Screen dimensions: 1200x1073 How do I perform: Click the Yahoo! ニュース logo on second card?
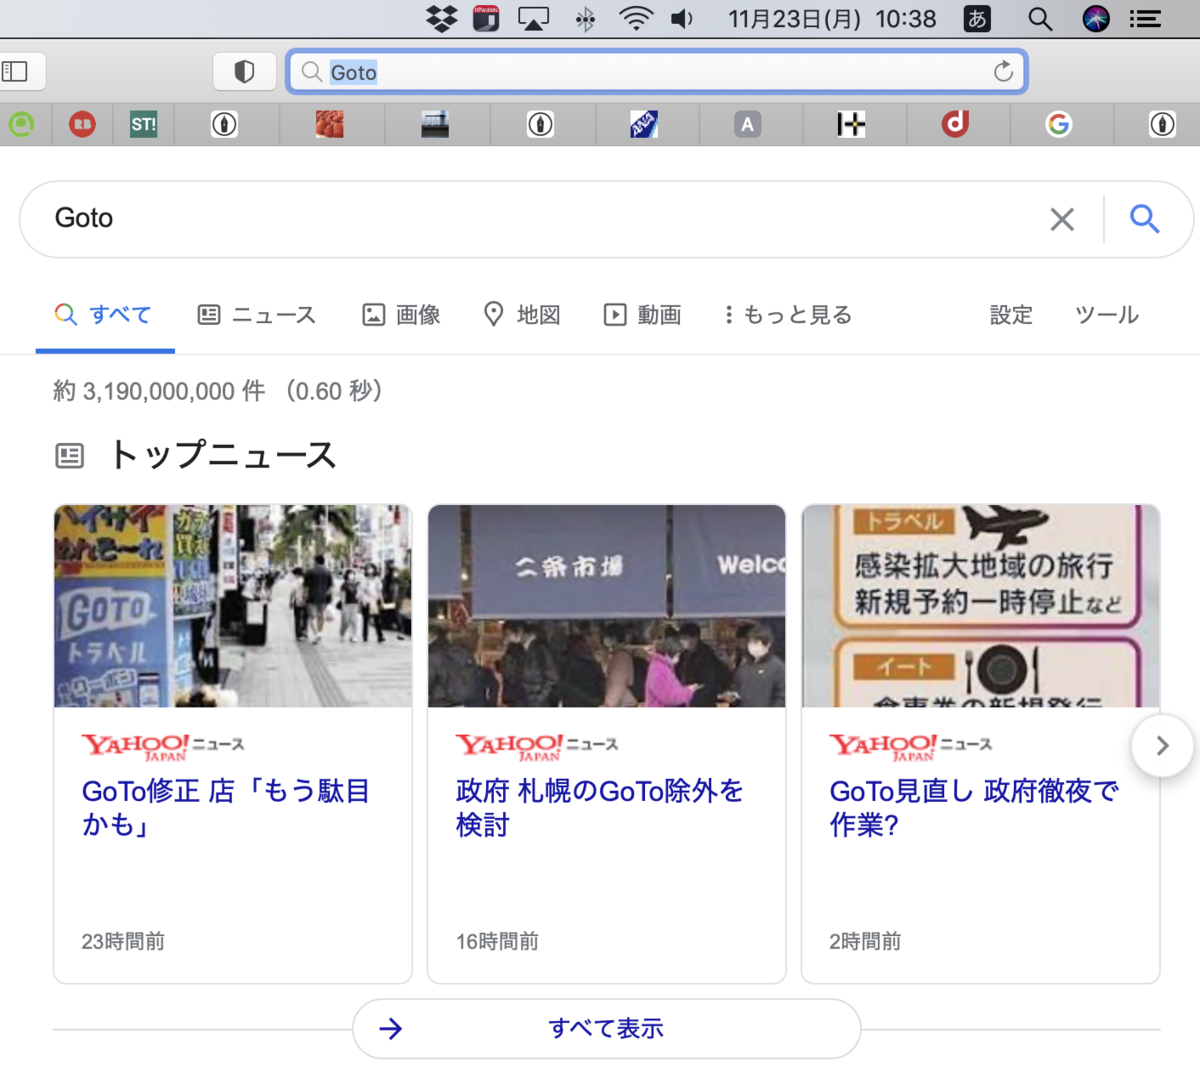(x=537, y=746)
